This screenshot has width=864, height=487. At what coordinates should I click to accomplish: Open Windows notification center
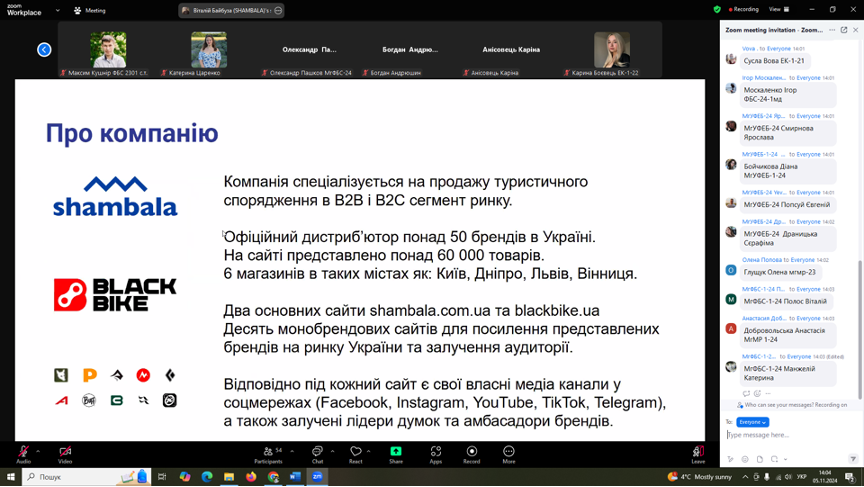[x=850, y=477]
